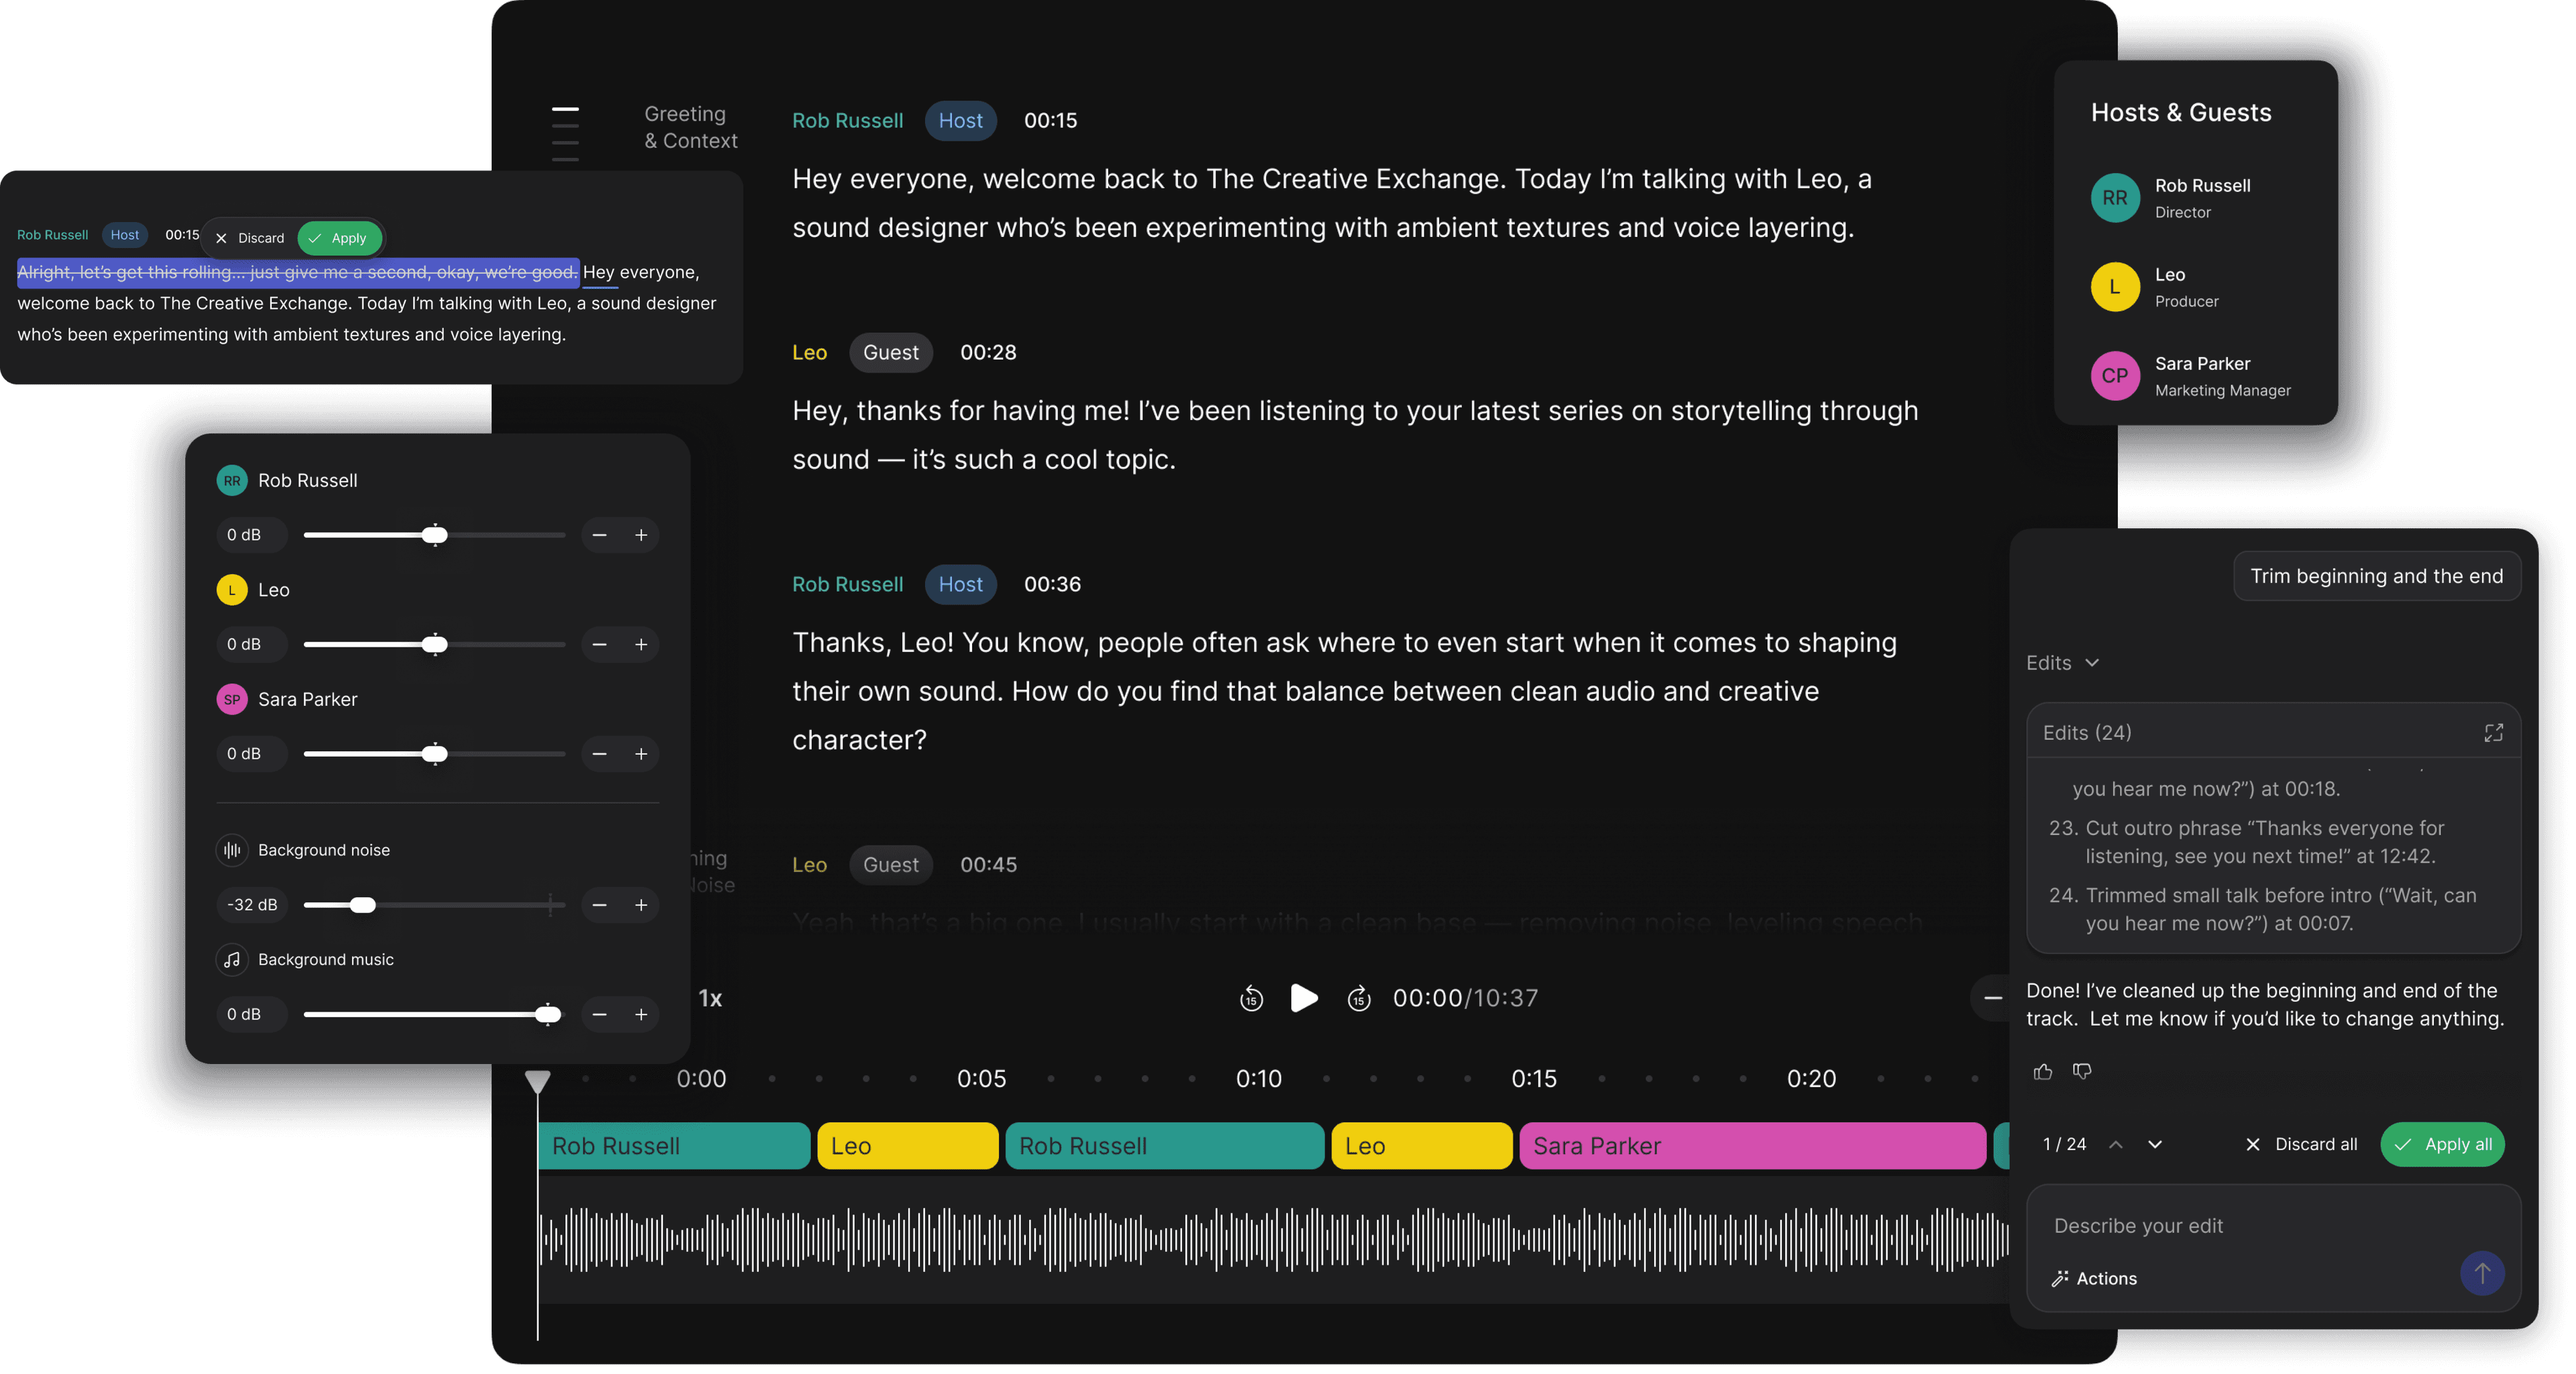This screenshot has height=1374, width=2576.
Task: Click Discard all edits
Action: pyautogui.click(x=2301, y=1144)
